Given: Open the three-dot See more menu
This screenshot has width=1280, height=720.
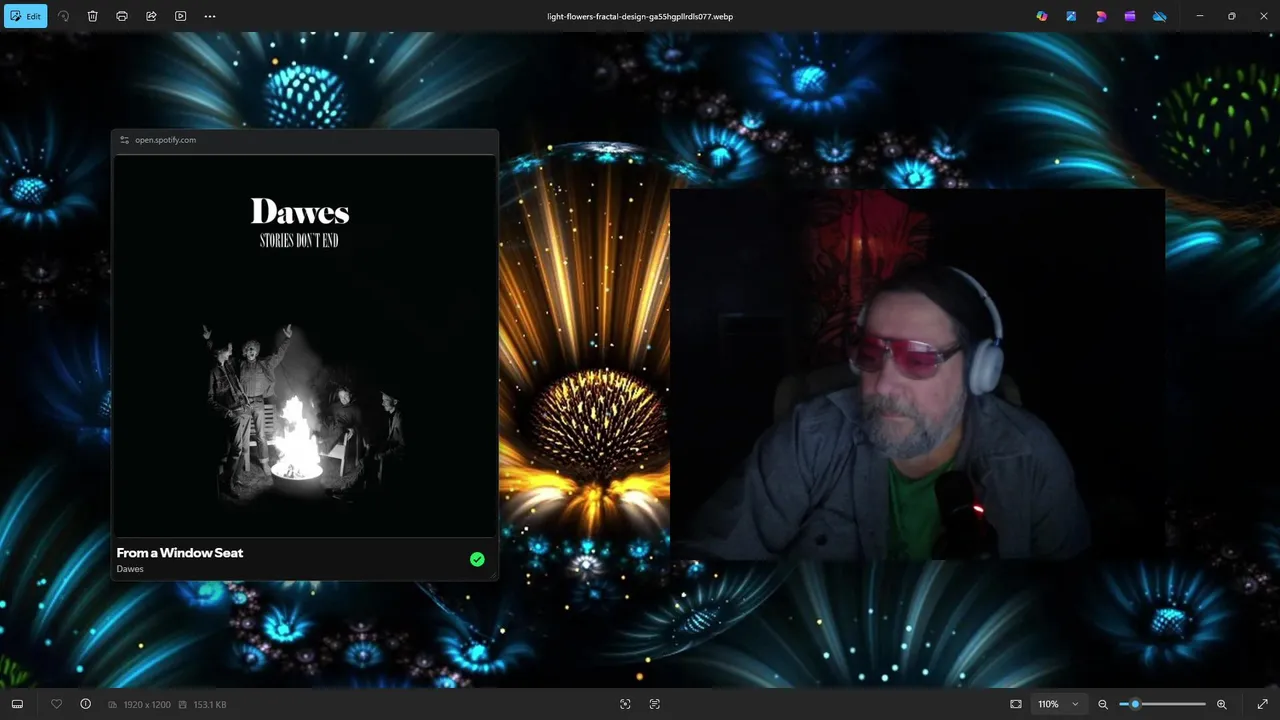Looking at the screenshot, I should click(x=209, y=16).
